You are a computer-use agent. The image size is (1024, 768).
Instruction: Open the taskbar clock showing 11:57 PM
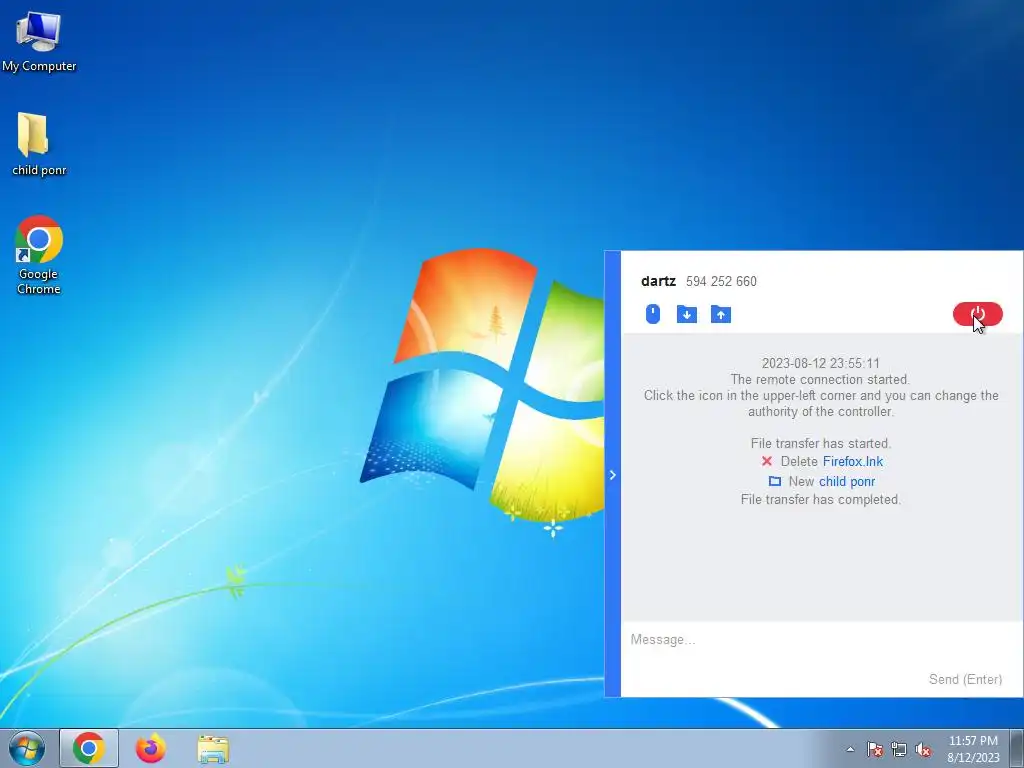point(973,749)
